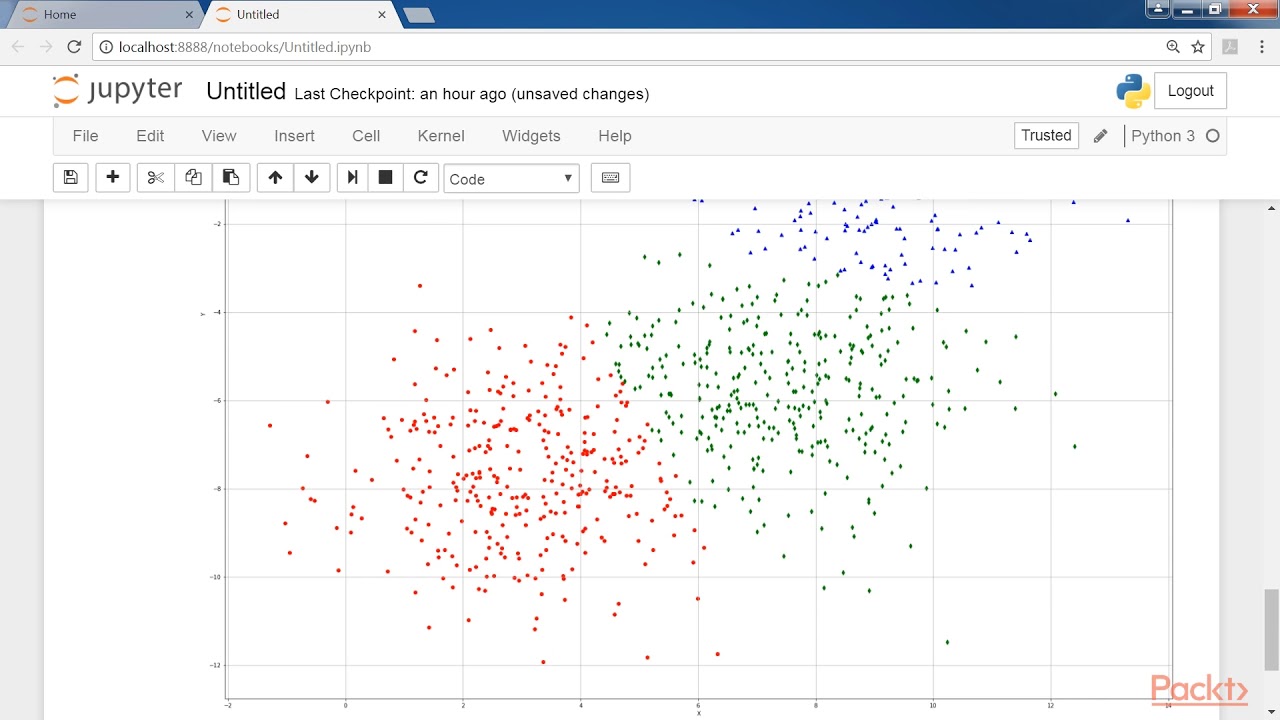Move selected cell down arrow

312,177
